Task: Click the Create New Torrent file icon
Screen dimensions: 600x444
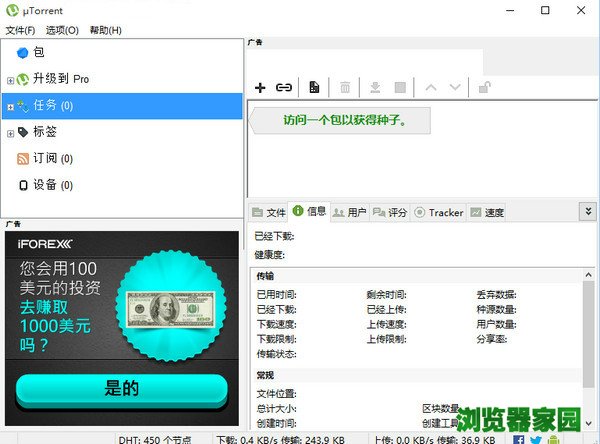Action: click(x=314, y=88)
